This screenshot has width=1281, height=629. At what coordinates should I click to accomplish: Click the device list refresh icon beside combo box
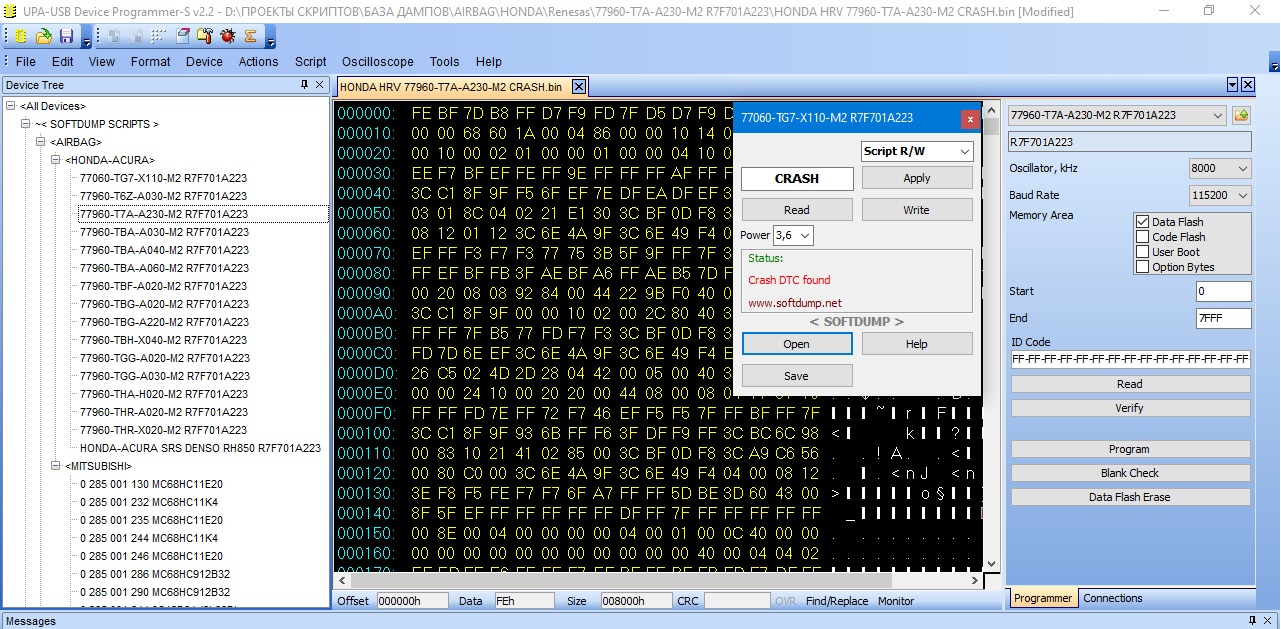(x=1241, y=115)
